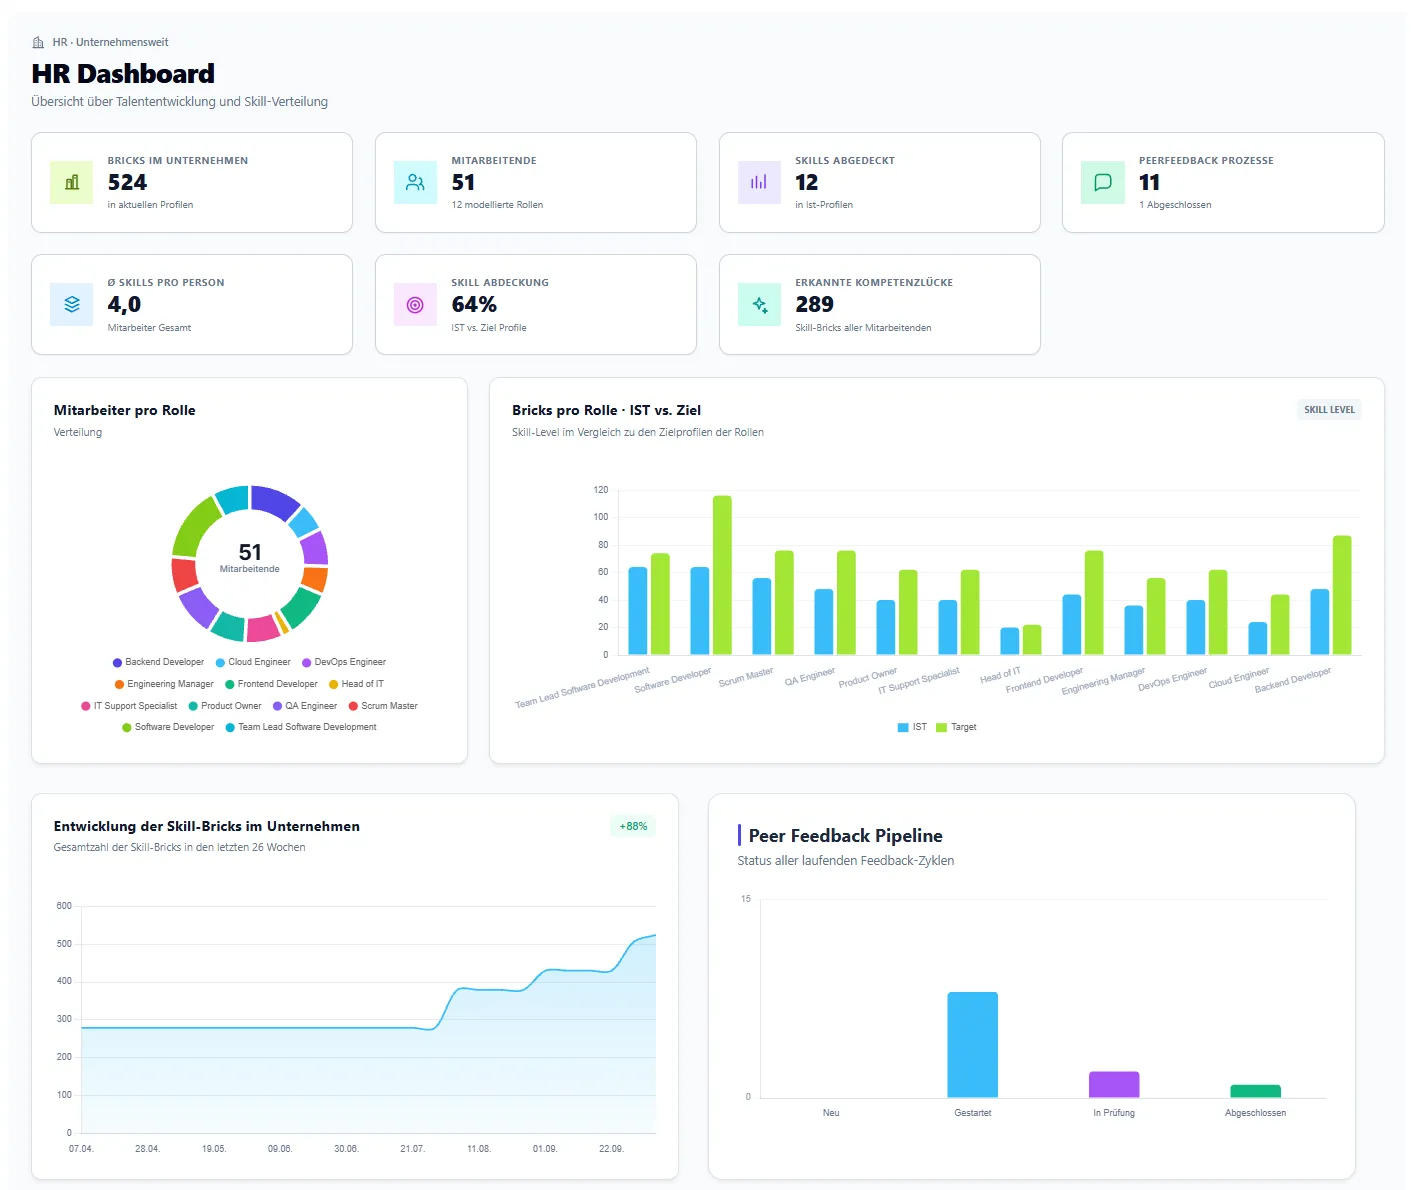The width and height of the screenshot is (1411, 1190).
Task: Click the 64% skill coverage value
Action: [474, 304]
